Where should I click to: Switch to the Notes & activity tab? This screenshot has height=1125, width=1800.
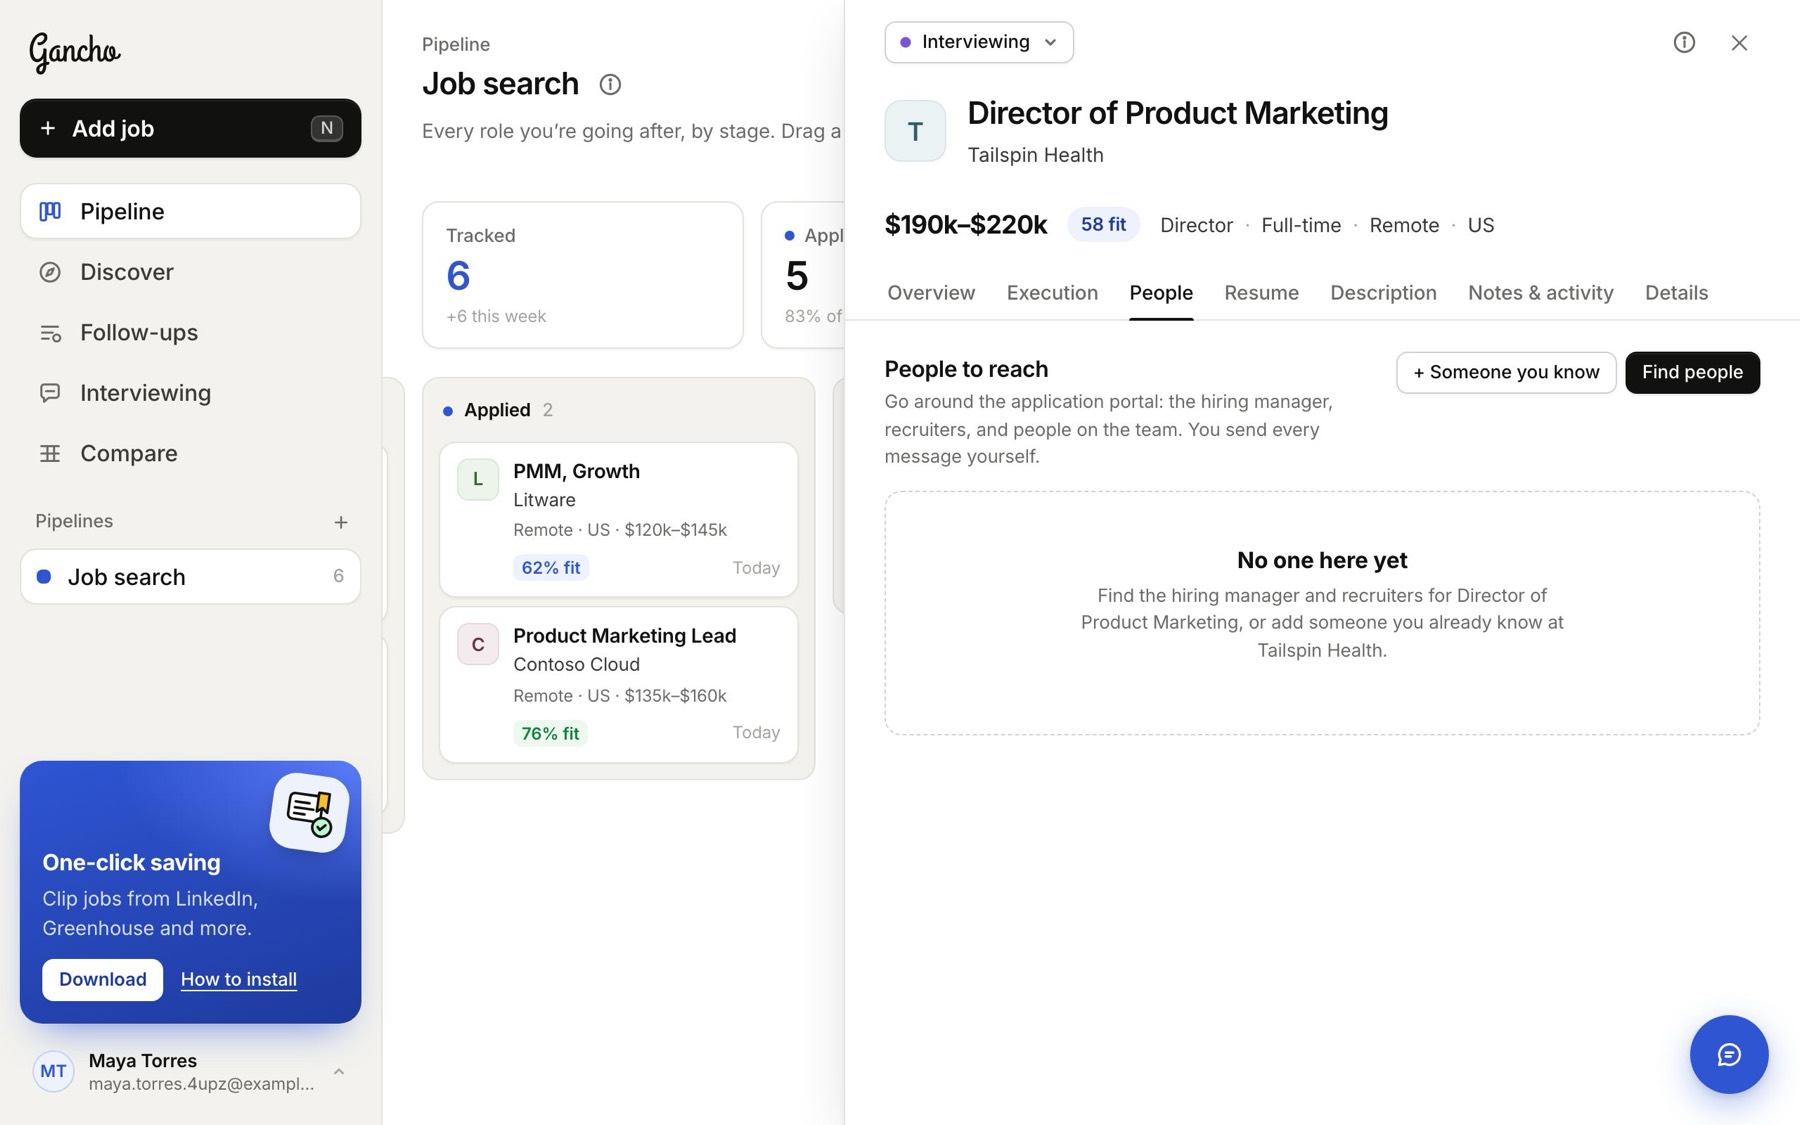click(x=1540, y=293)
